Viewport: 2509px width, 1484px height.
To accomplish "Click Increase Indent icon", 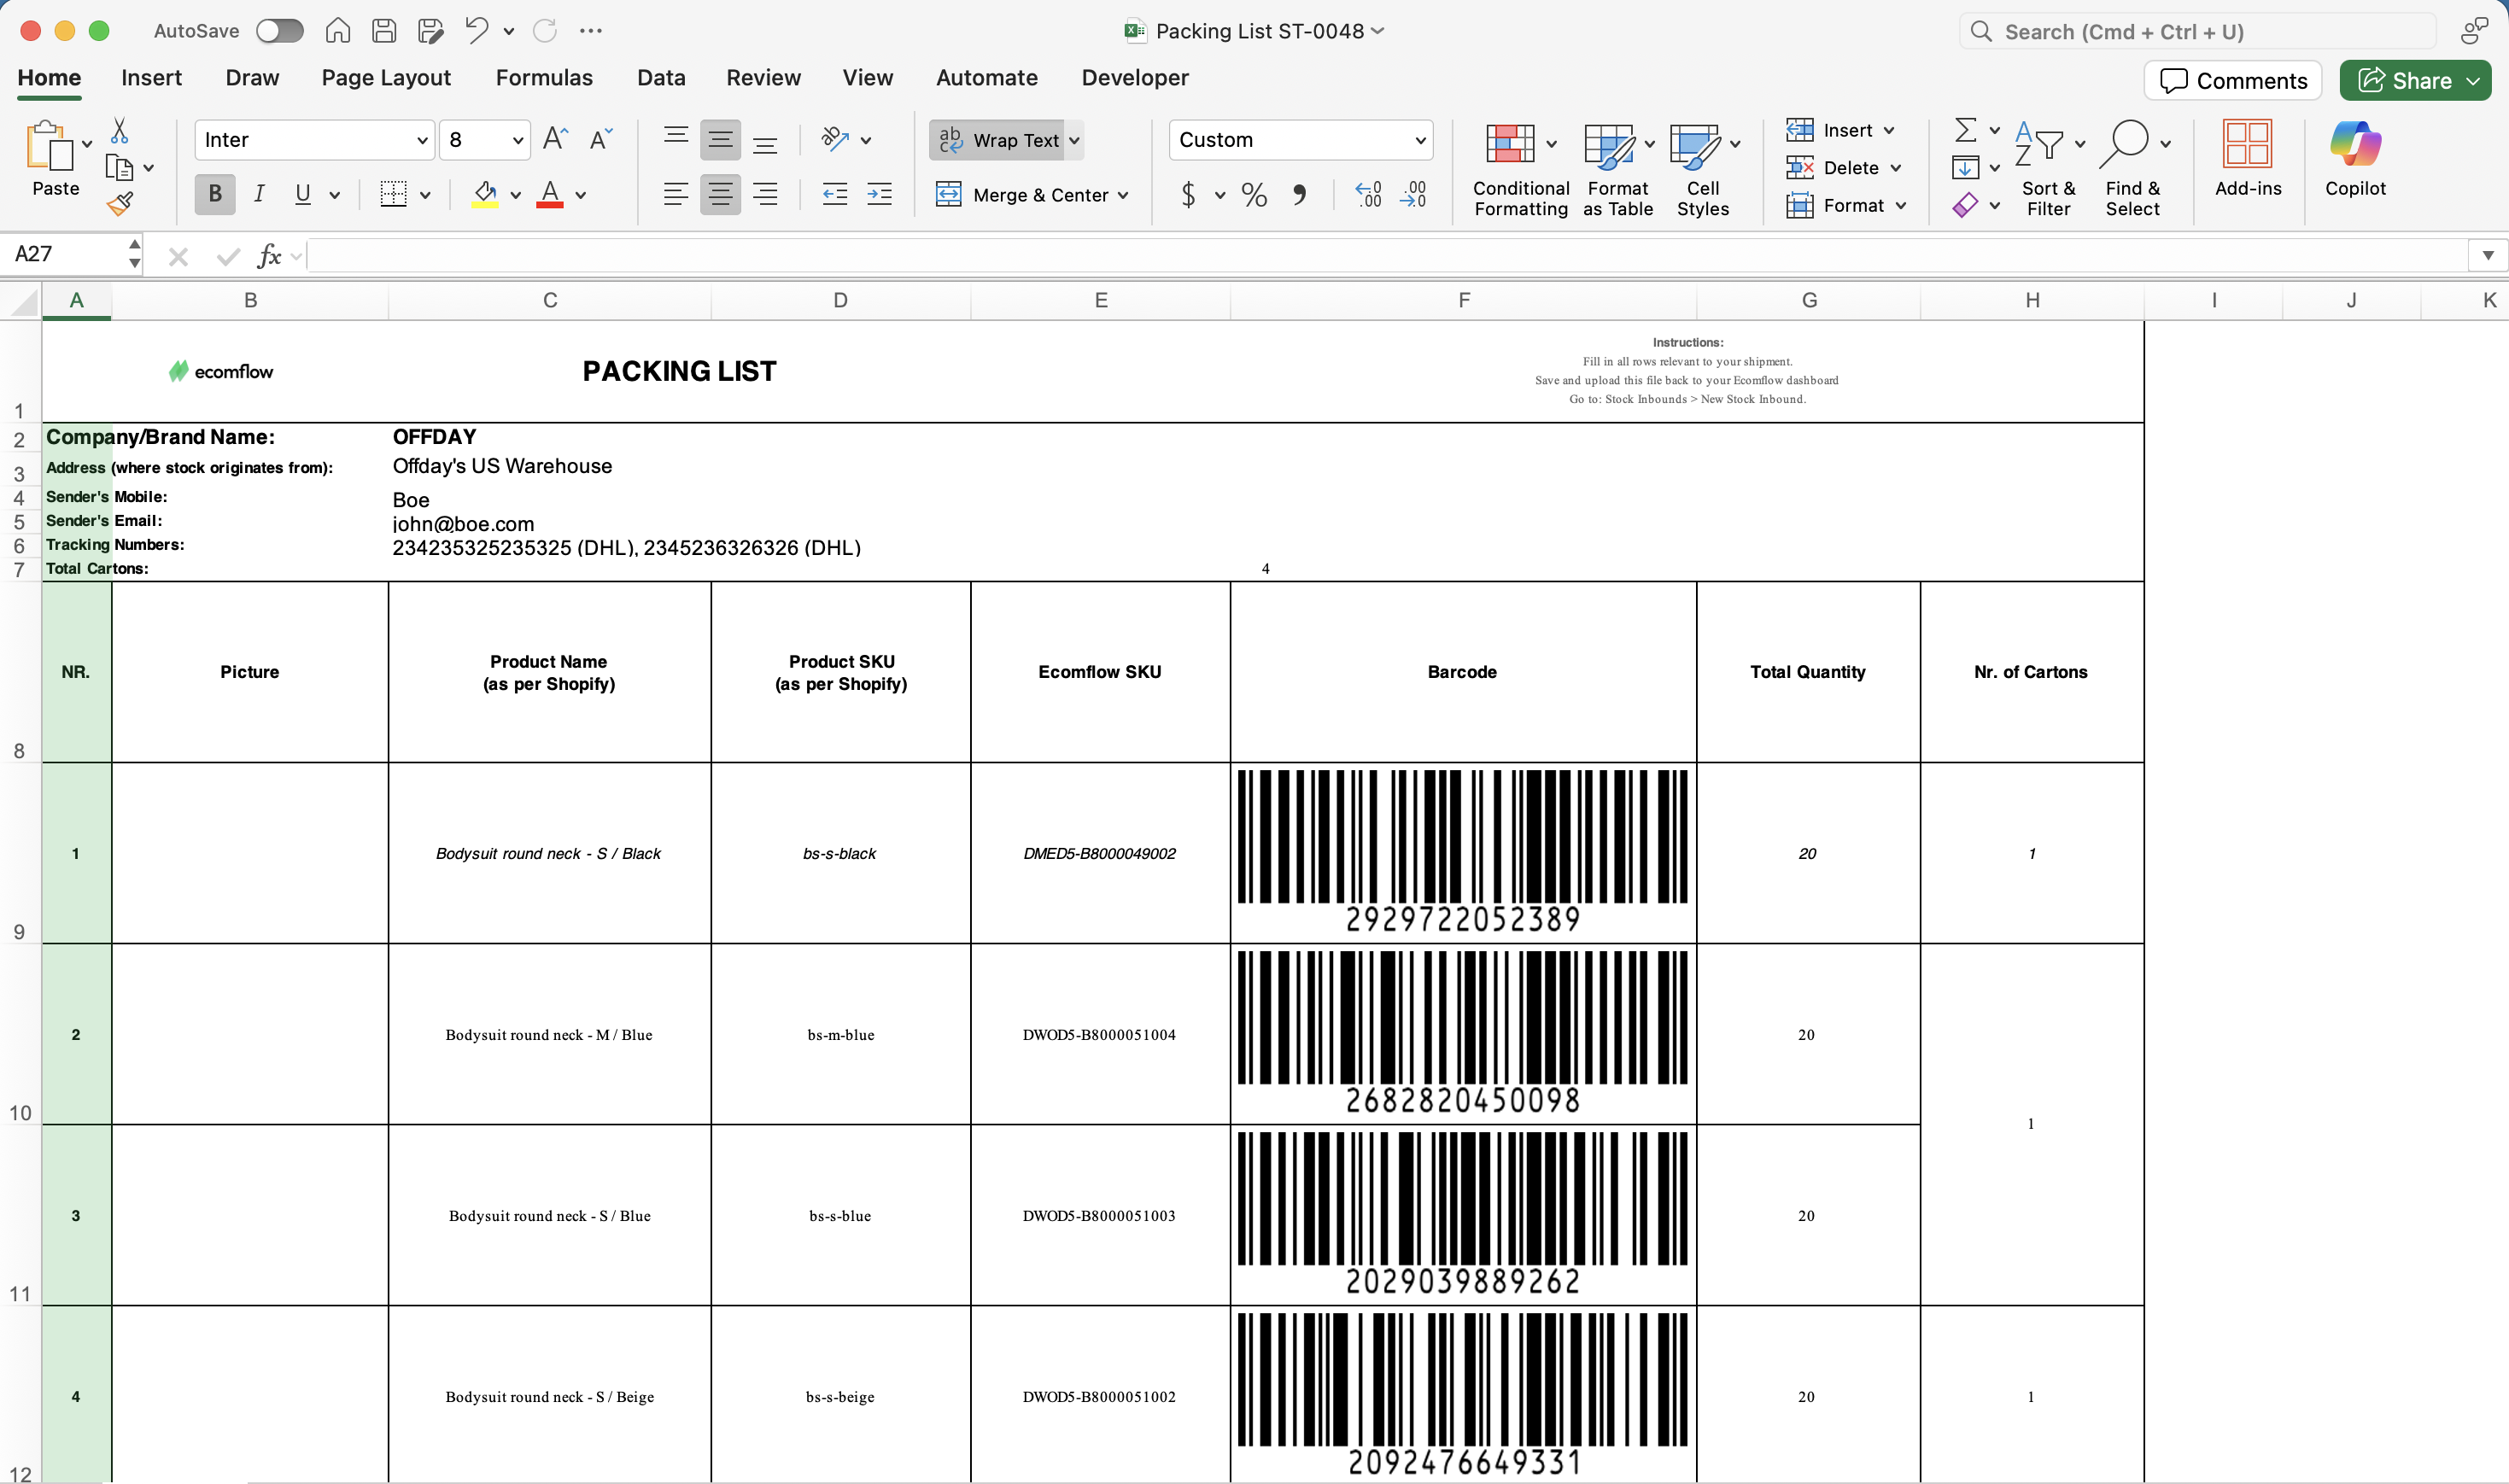I will coord(880,194).
